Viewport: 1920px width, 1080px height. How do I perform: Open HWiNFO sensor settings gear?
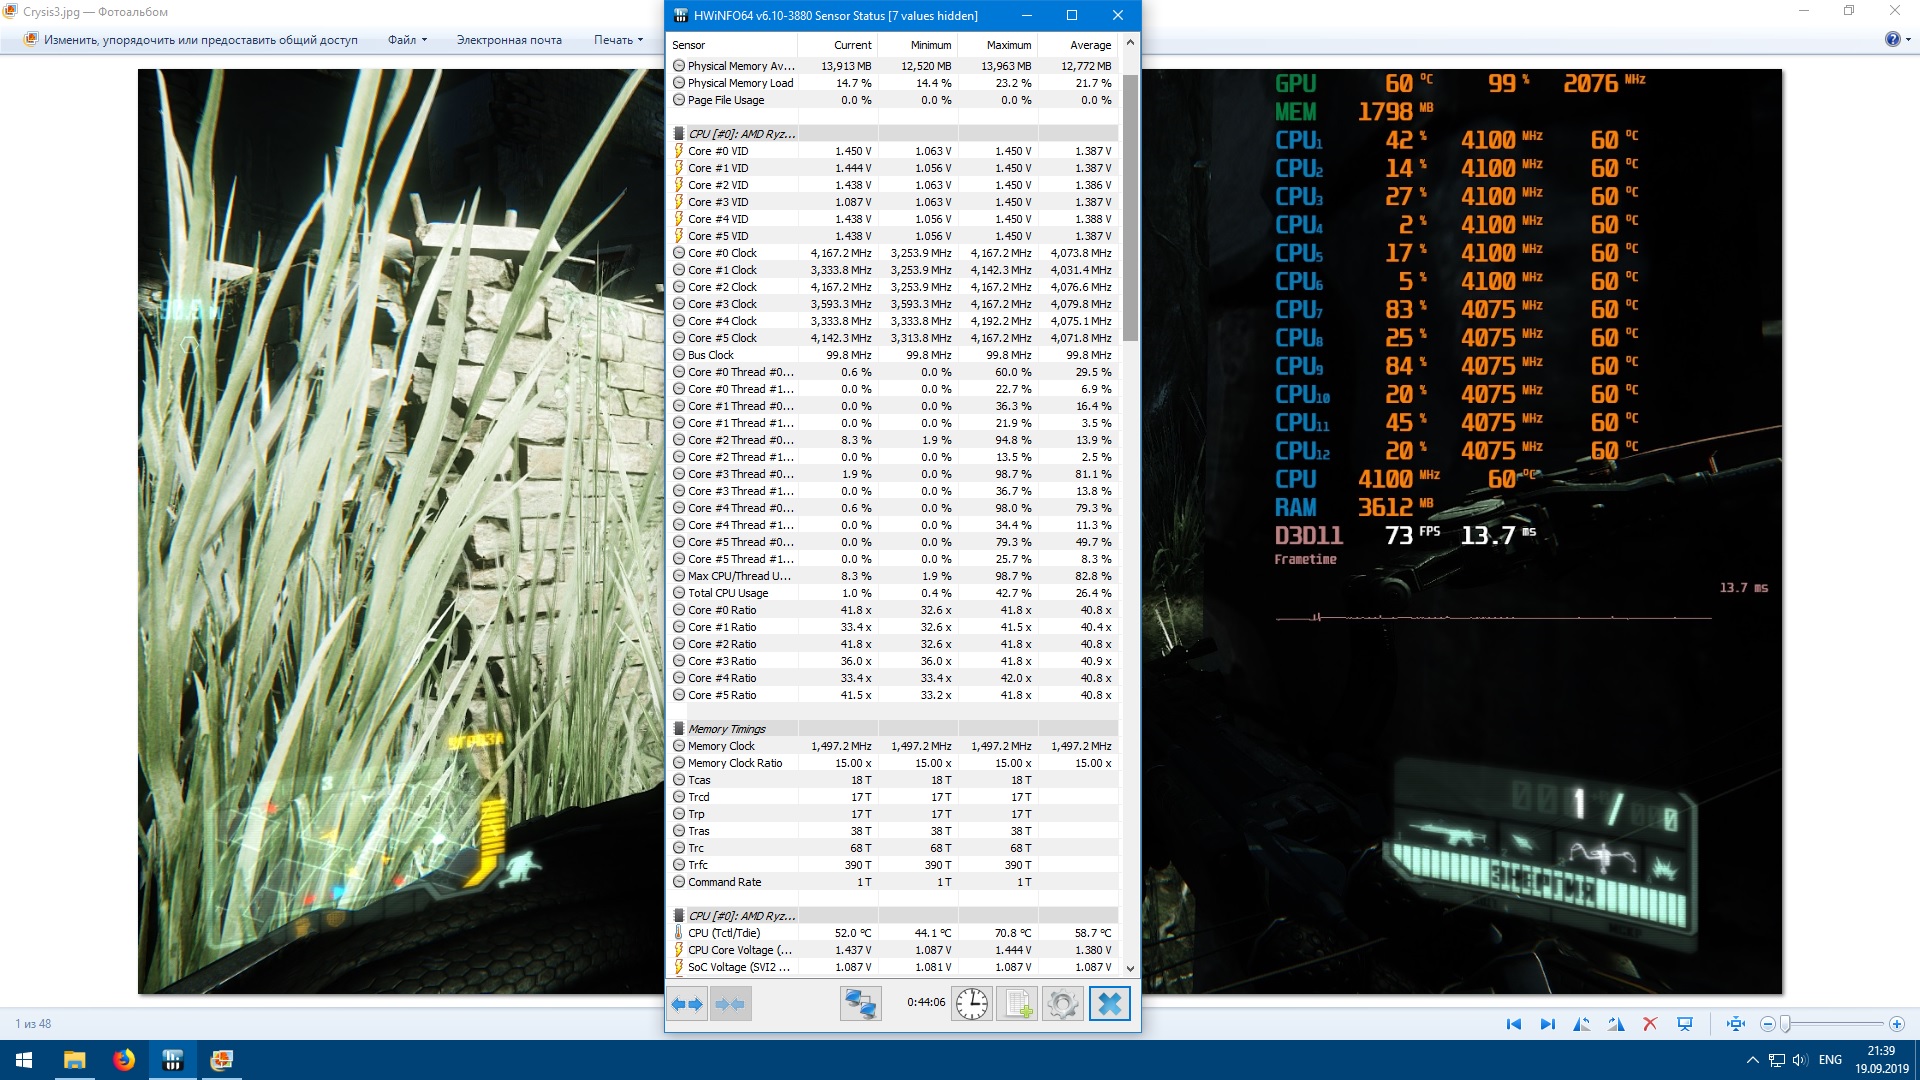pos(1062,1004)
